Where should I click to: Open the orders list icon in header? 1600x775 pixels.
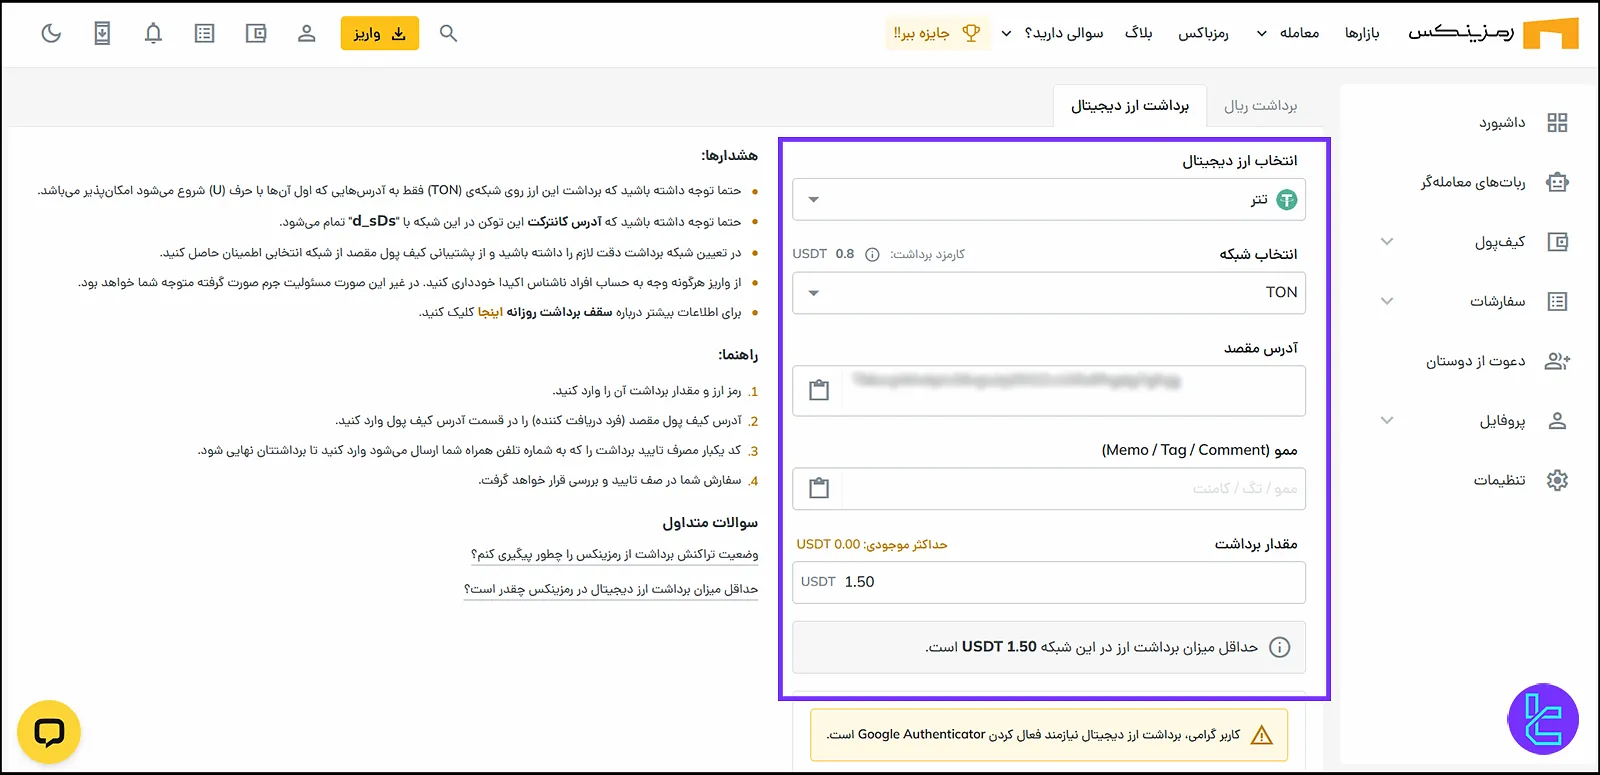(x=204, y=34)
